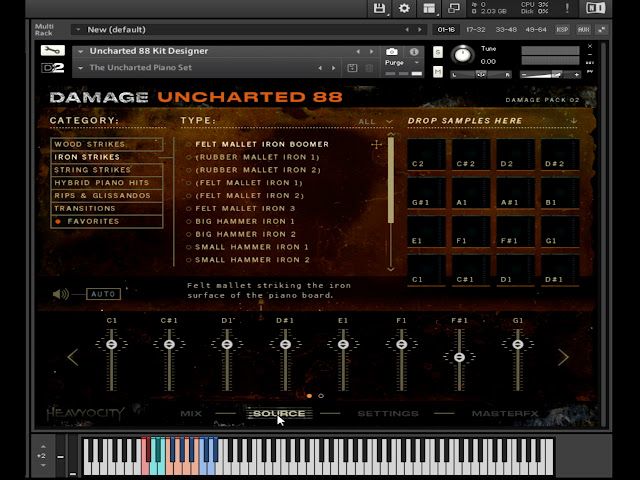Select the second fader page dot

tap(321, 396)
